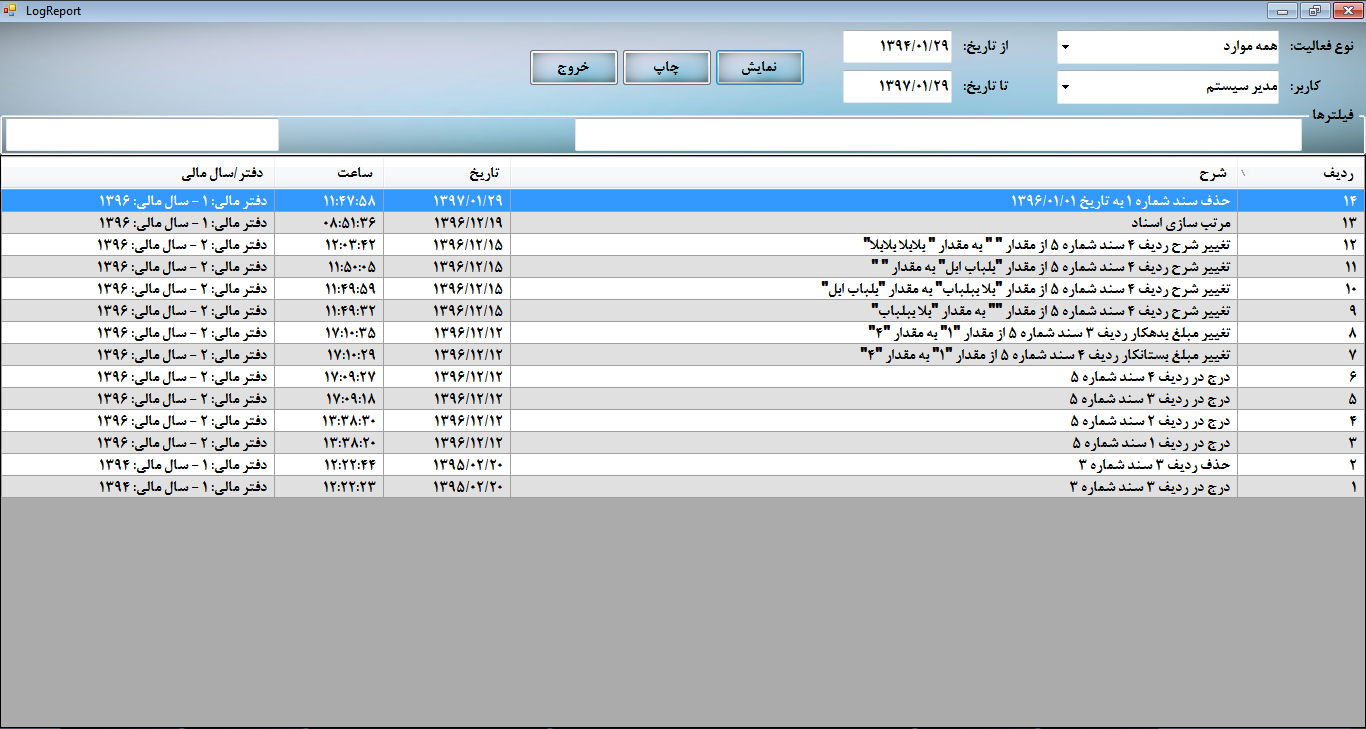Image resolution: width=1366 pixels, height=729 pixels.
Task: Open the نوع فعالیت dropdown
Action: pyautogui.click(x=1065, y=47)
